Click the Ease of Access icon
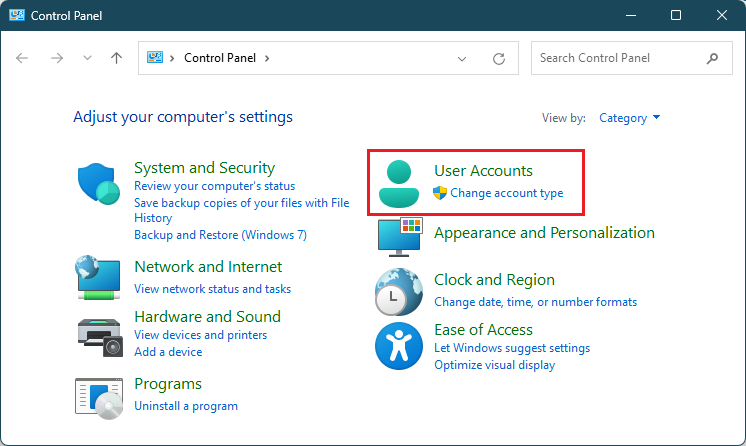Screen dimensions: 746x446 coord(399,346)
